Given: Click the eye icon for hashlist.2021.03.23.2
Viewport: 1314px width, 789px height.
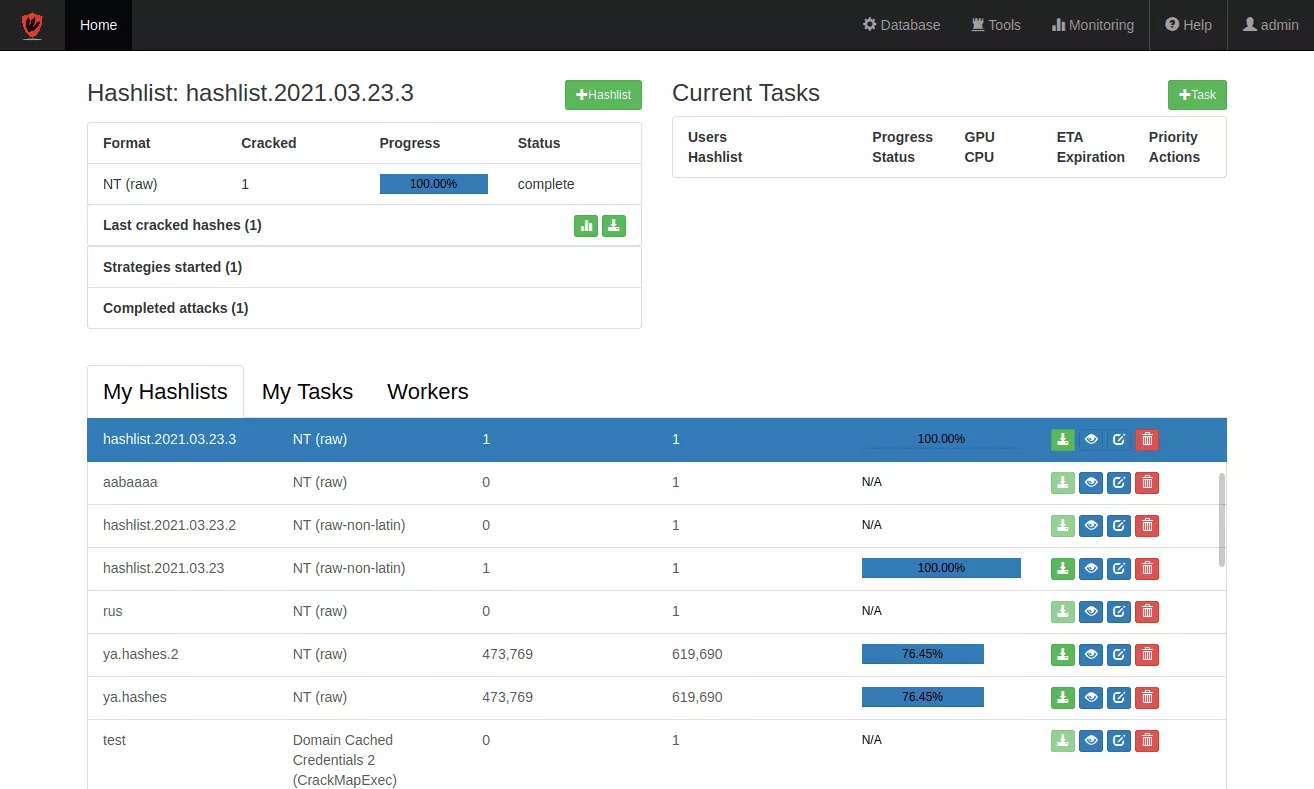Looking at the screenshot, I should coord(1090,525).
